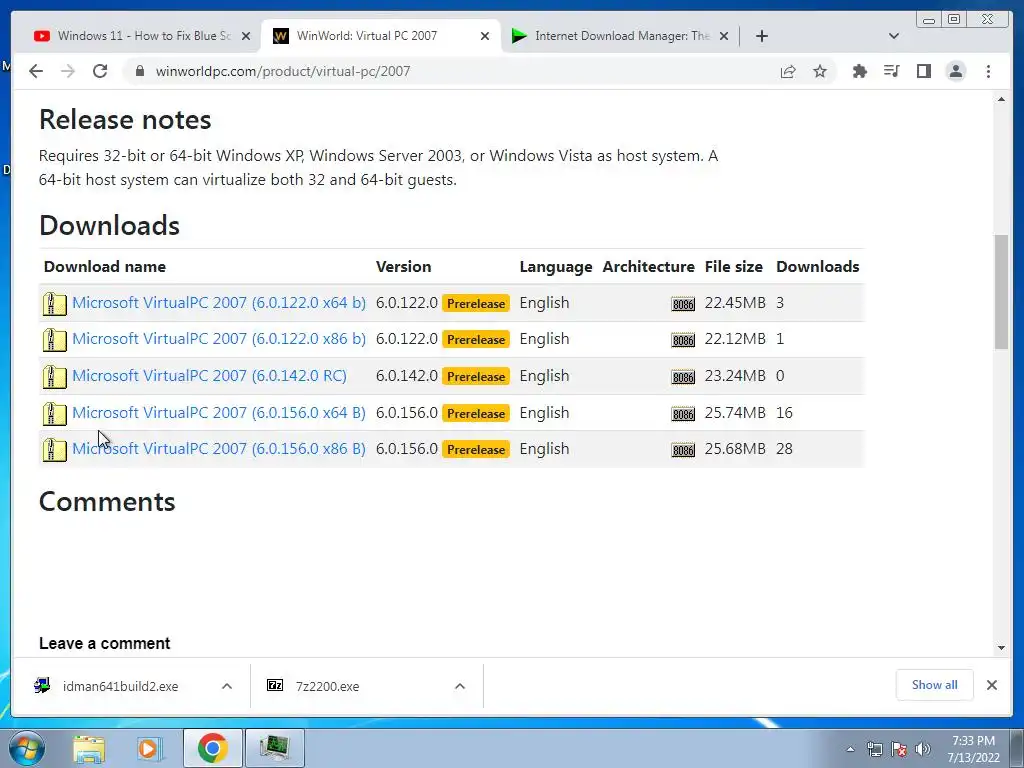
Task: Download VirtualPC 2007 6.0.156.0 x64 B
Action: (x=219, y=413)
